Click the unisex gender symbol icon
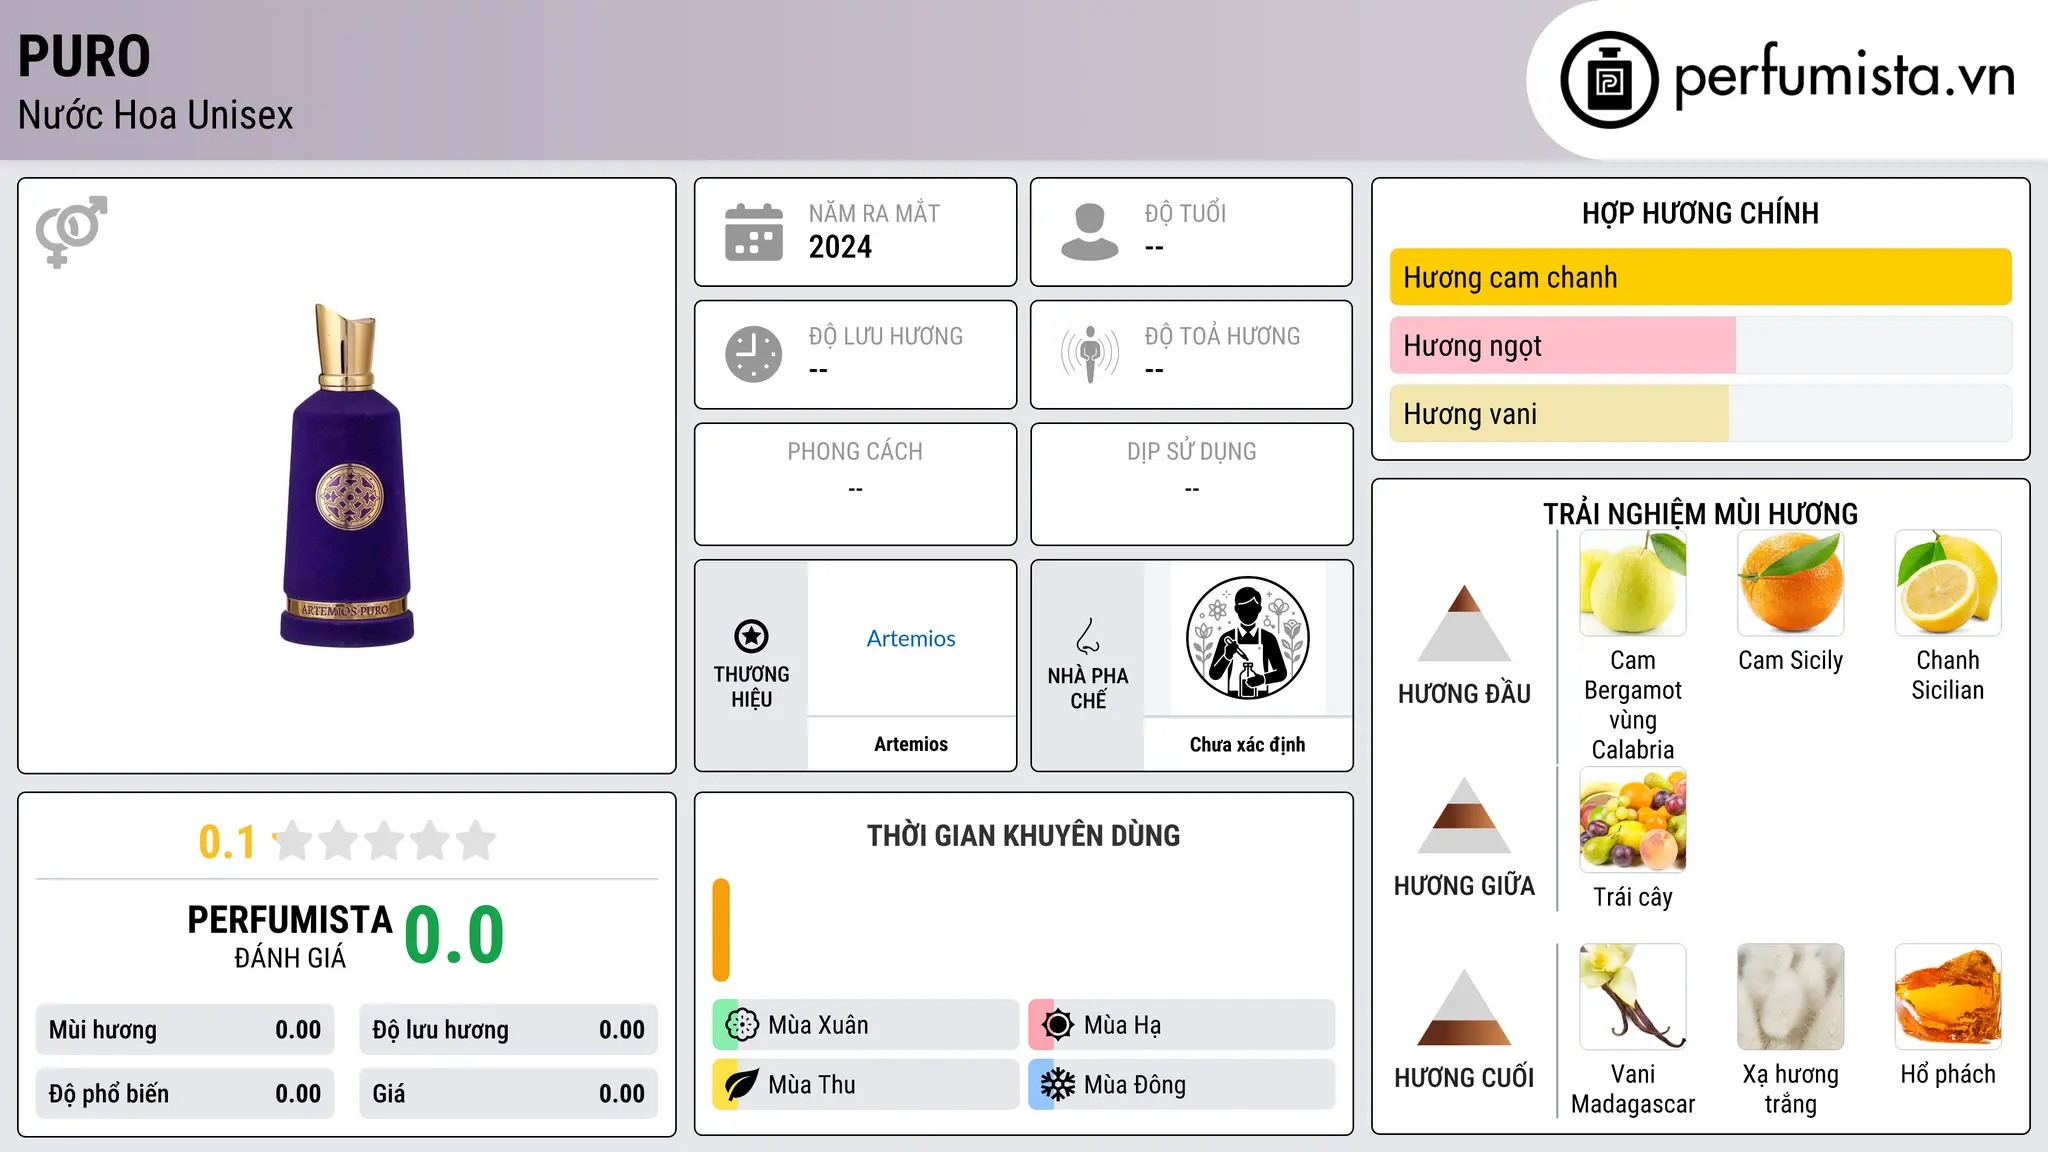2048x1152 pixels. (x=71, y=231)
